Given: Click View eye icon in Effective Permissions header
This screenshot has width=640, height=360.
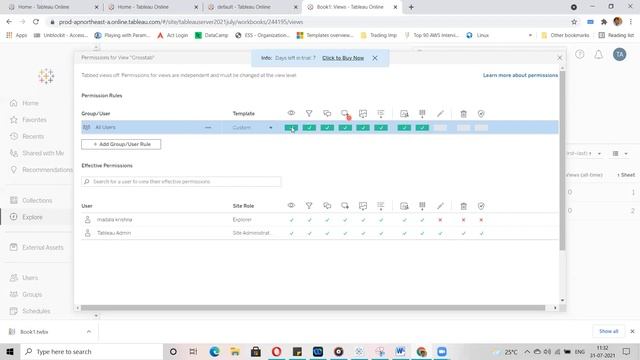Looking at the screenshot, I should click(291, 206).
